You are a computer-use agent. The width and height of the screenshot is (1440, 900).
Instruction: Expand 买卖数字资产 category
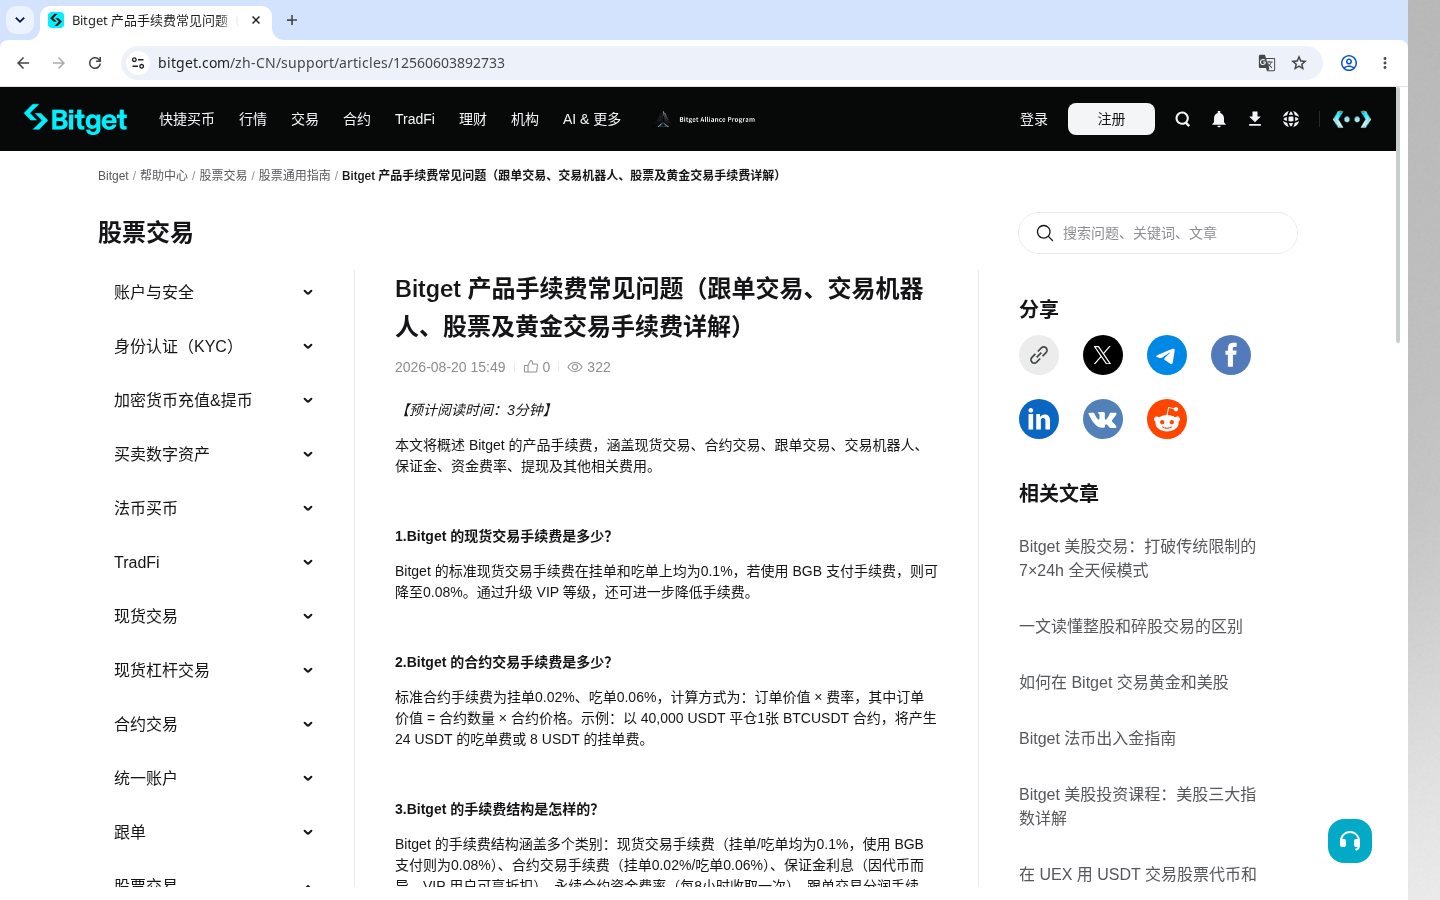tap(214, 454)
